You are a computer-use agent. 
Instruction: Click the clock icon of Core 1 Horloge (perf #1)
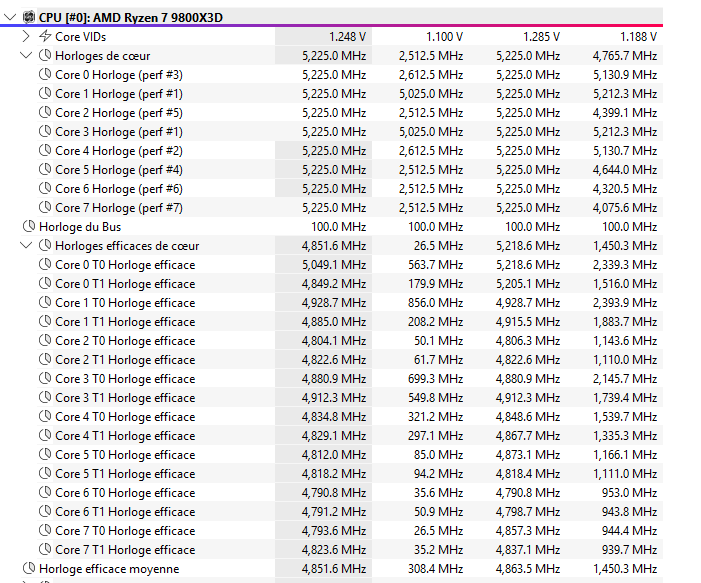(45, 93)
